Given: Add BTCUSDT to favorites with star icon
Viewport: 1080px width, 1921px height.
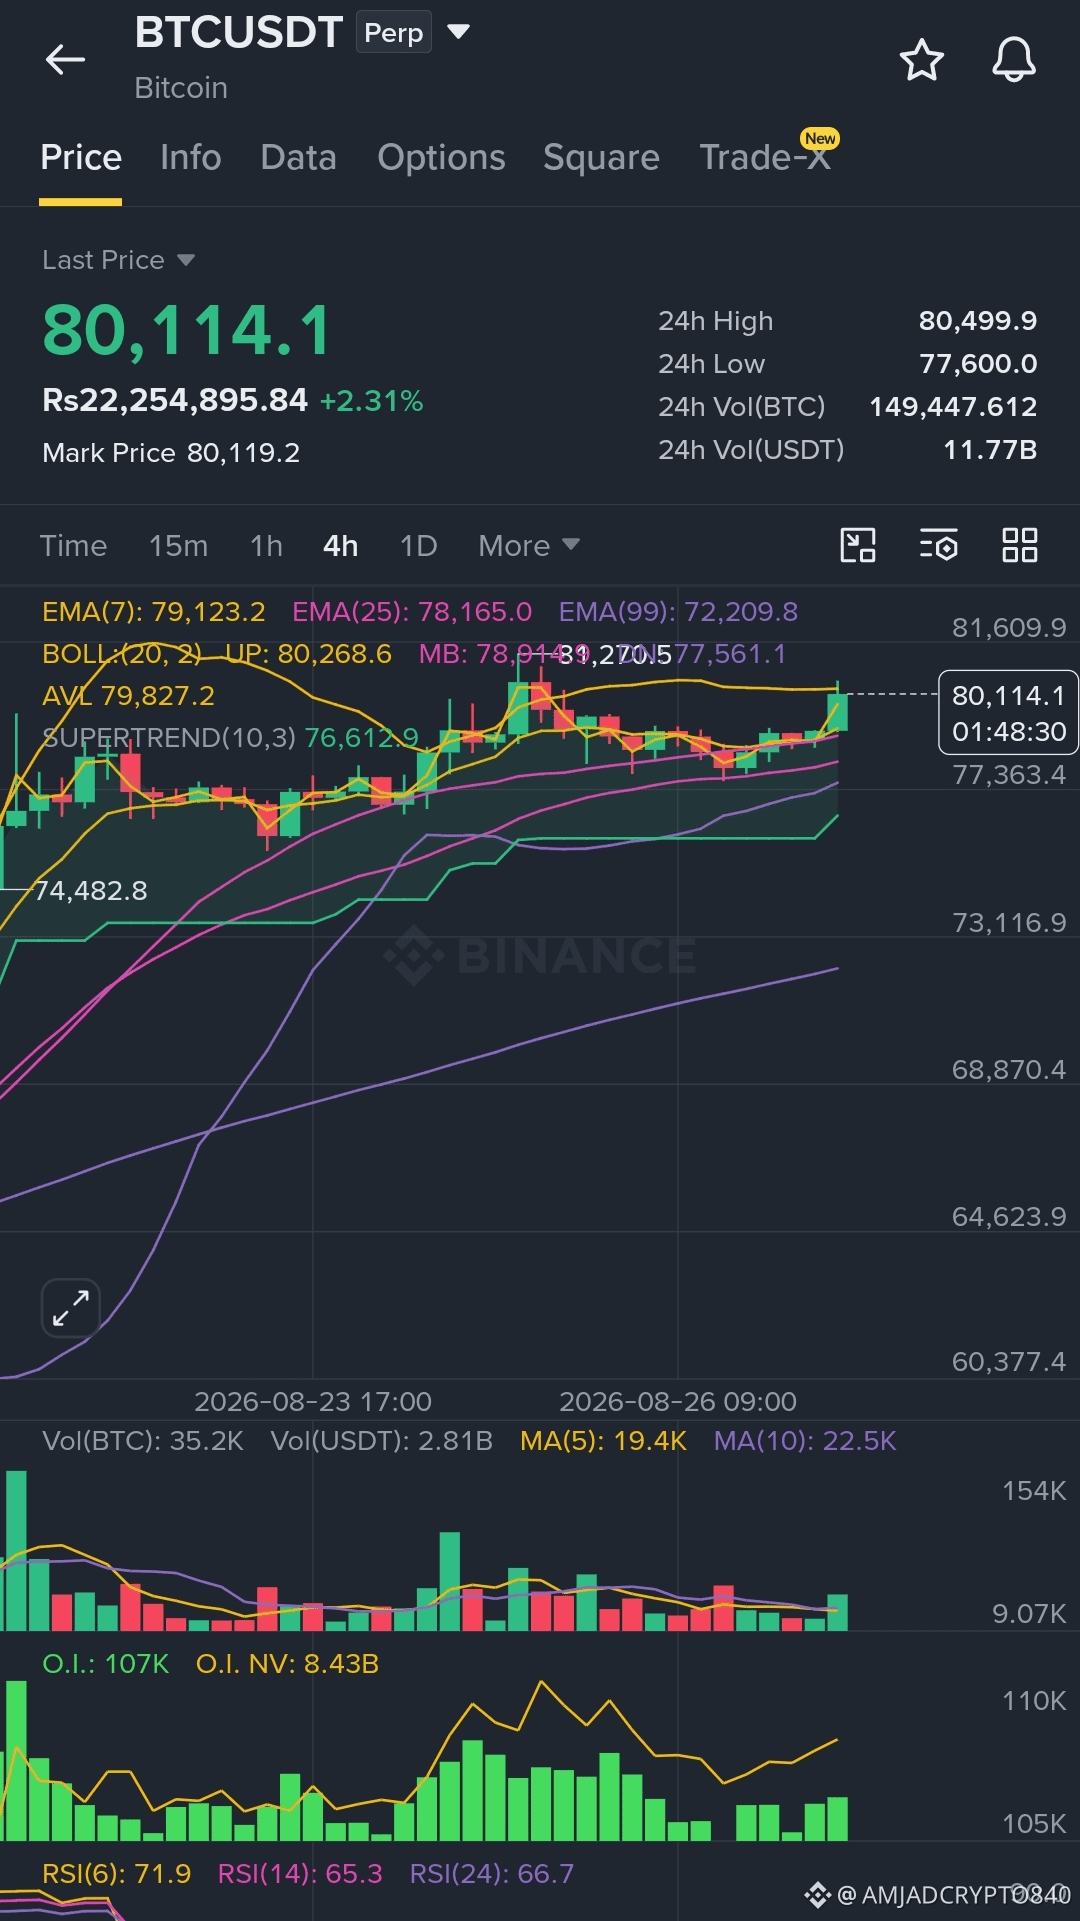Looking at the screenshot, I should (x=921, y=60).
